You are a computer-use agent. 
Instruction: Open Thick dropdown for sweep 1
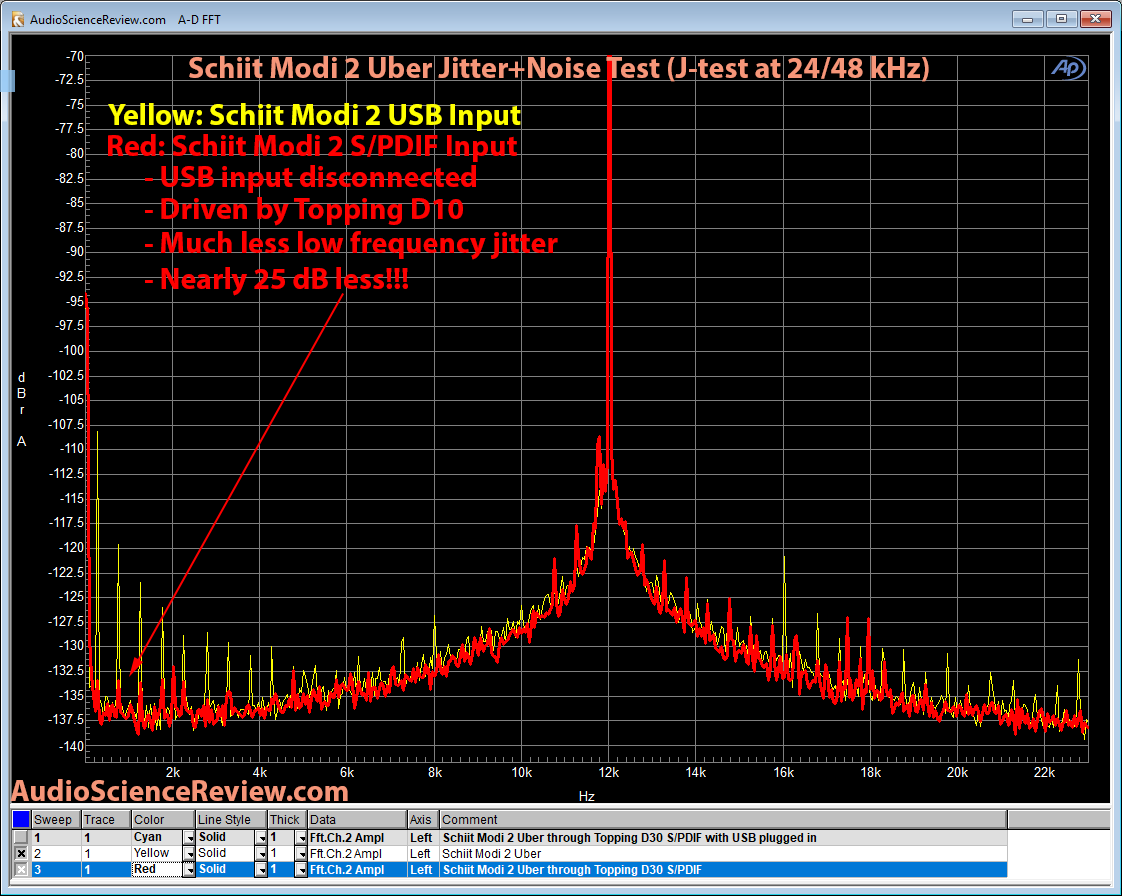coord(301,837)
